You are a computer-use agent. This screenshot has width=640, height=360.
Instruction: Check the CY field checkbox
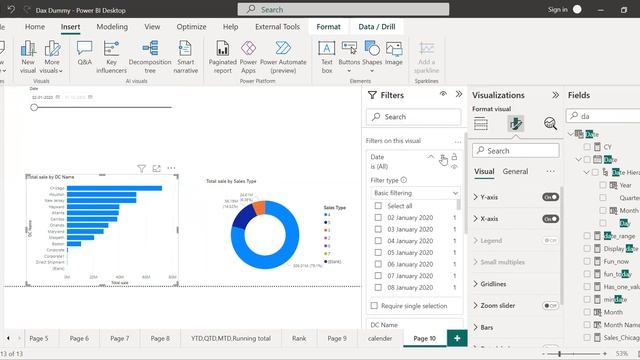point(587,147)
